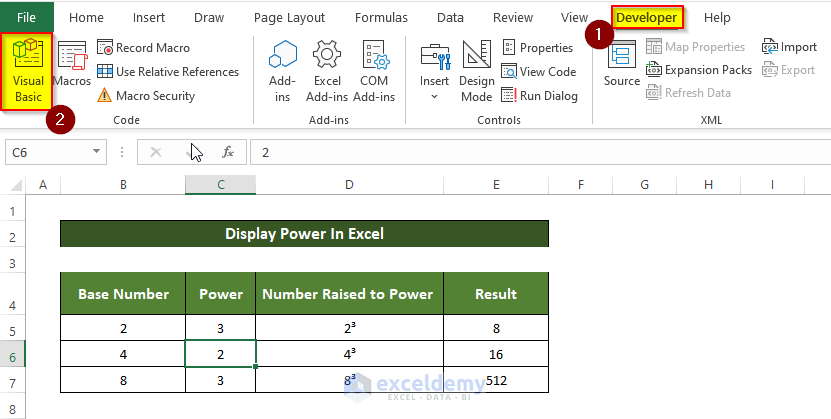This screenshot has width=831, height=419.
Task: Select the 'Number Raised to Power' cell
Action: pyautogui.click(x=349, y=294)
